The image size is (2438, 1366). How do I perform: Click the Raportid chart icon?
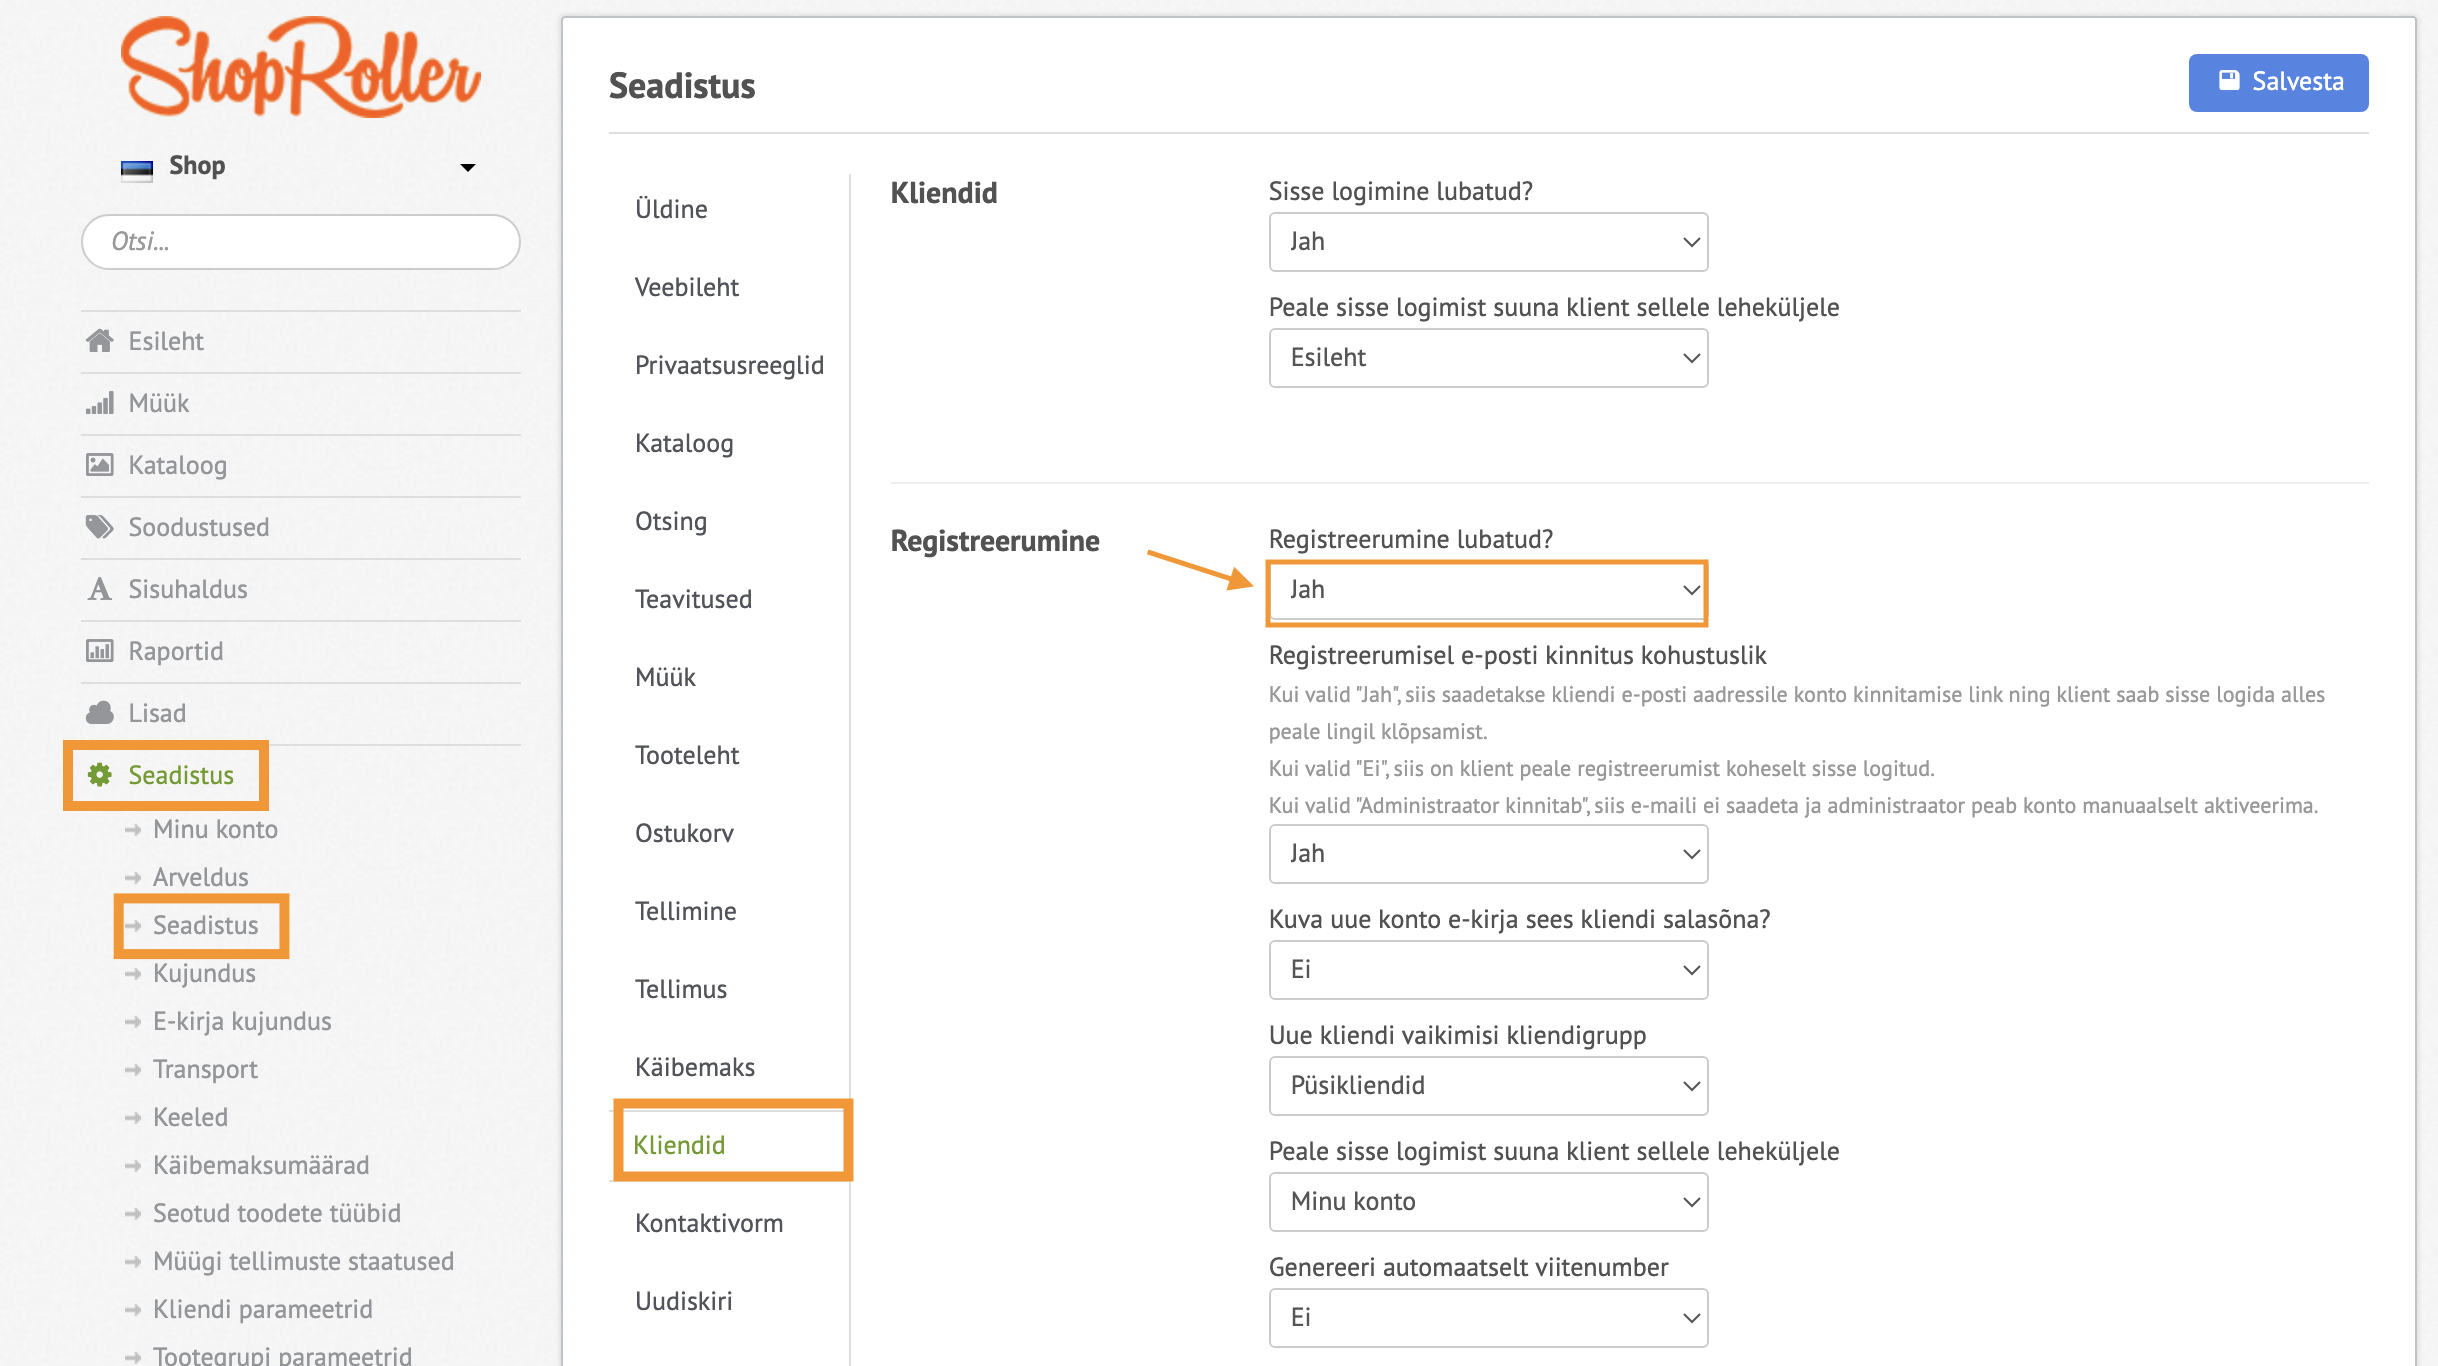99,651
